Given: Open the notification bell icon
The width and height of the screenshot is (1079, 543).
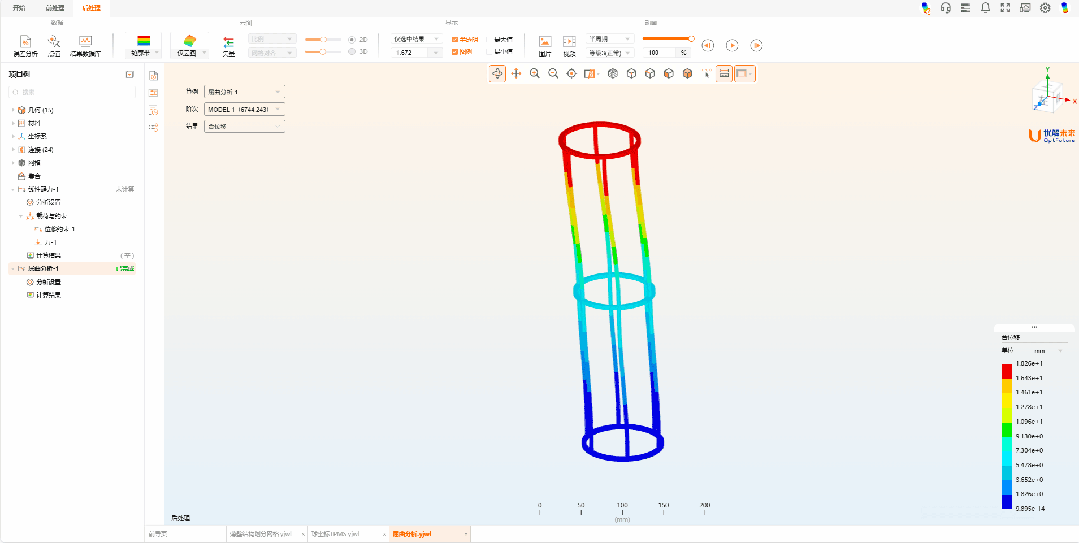Looking at the screenshot, I should (986, 8).
